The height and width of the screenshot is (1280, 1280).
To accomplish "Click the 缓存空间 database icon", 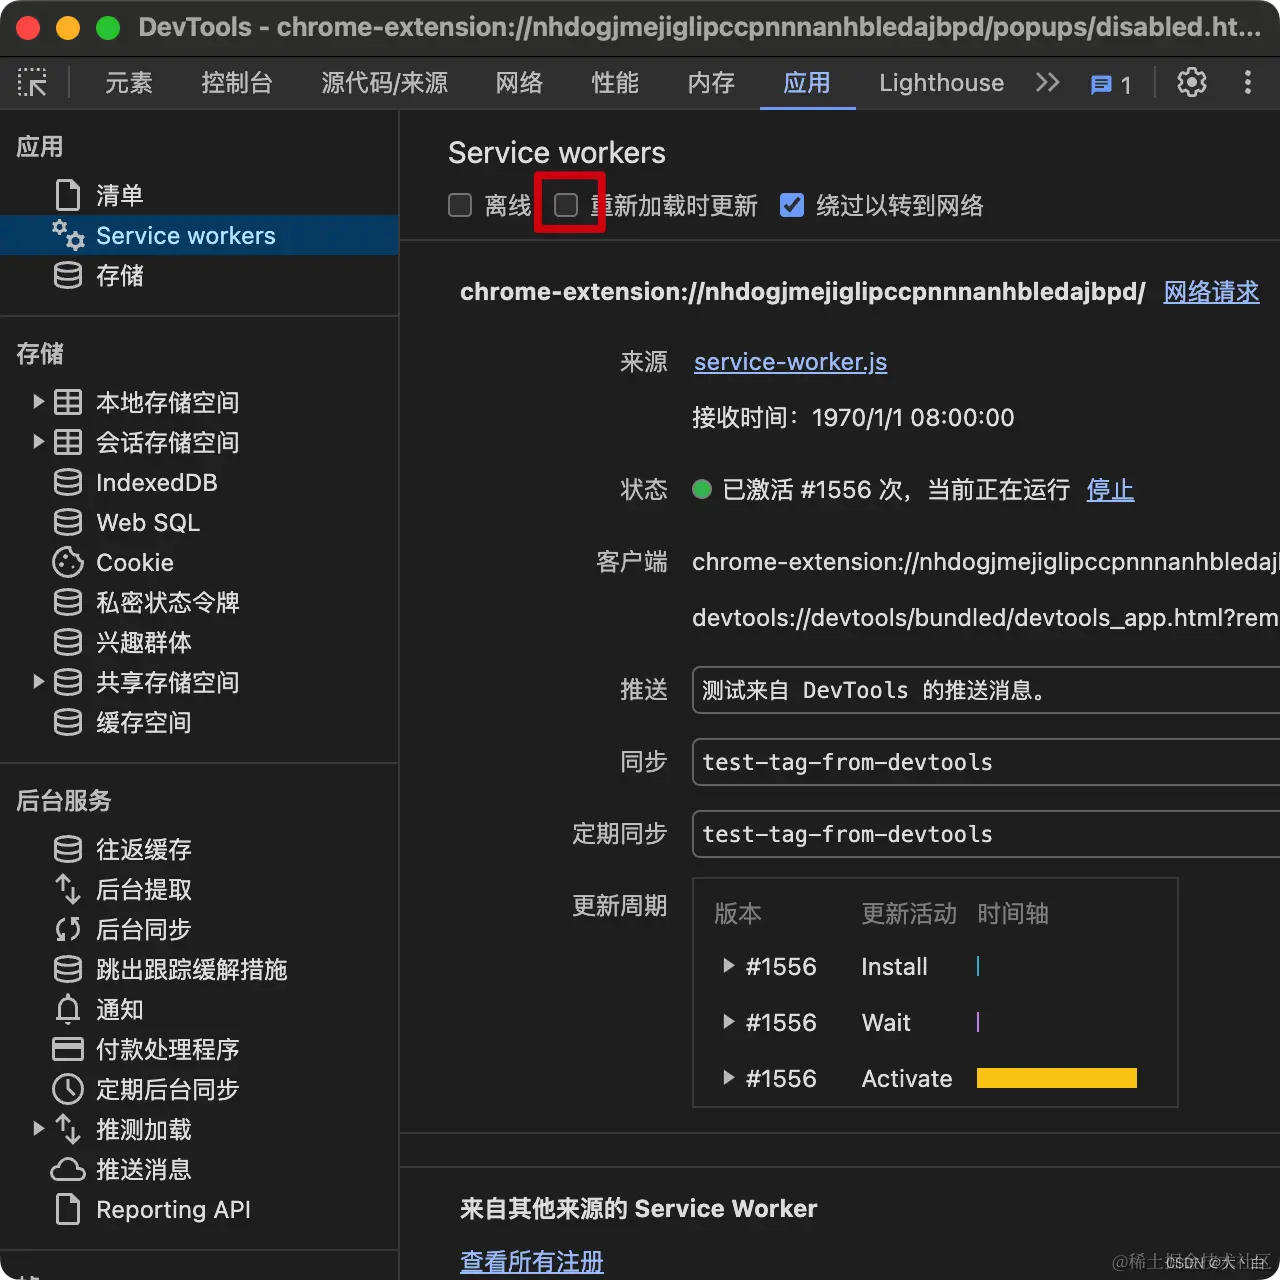I will 68,722.
